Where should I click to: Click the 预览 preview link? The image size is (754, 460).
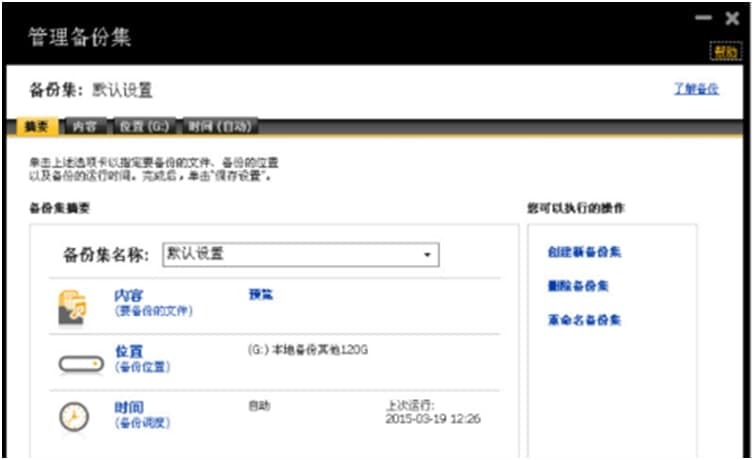pyautogui.click(x=261, y=294)
